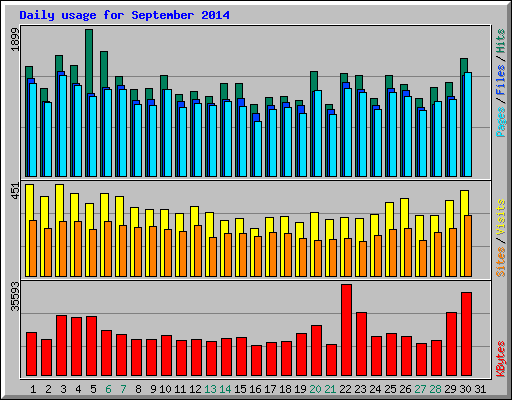Click the orange sites bar for day 1

pos(33,248)
